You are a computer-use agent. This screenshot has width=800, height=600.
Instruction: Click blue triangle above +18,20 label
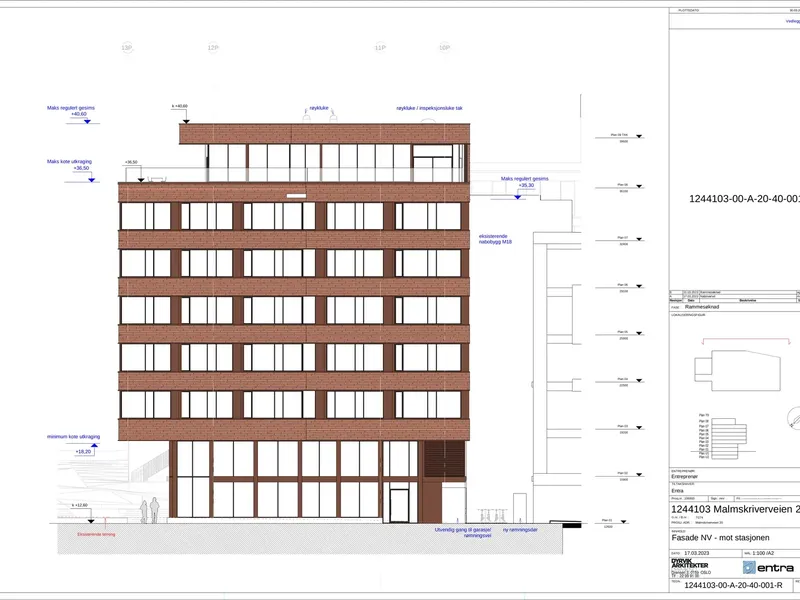(x=94, y=445)
